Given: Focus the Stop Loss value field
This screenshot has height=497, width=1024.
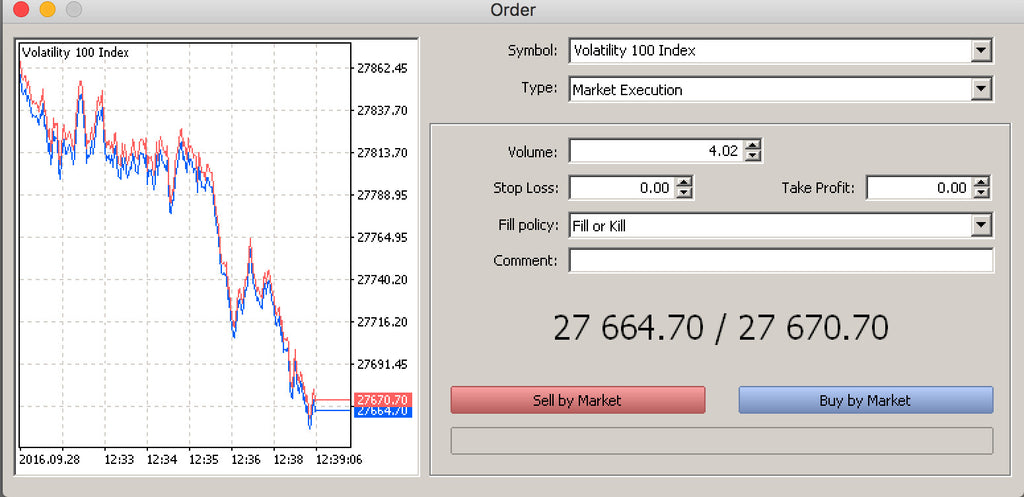Looking at the screenshot, I should (620, 188).
